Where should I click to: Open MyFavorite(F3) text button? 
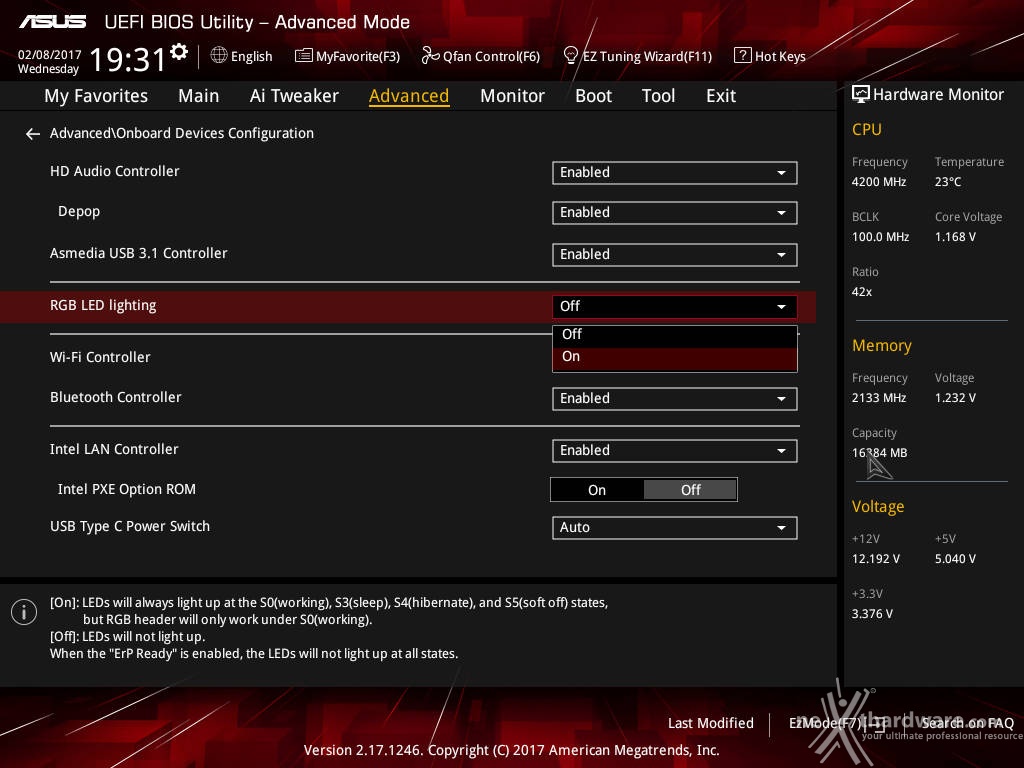358,57
